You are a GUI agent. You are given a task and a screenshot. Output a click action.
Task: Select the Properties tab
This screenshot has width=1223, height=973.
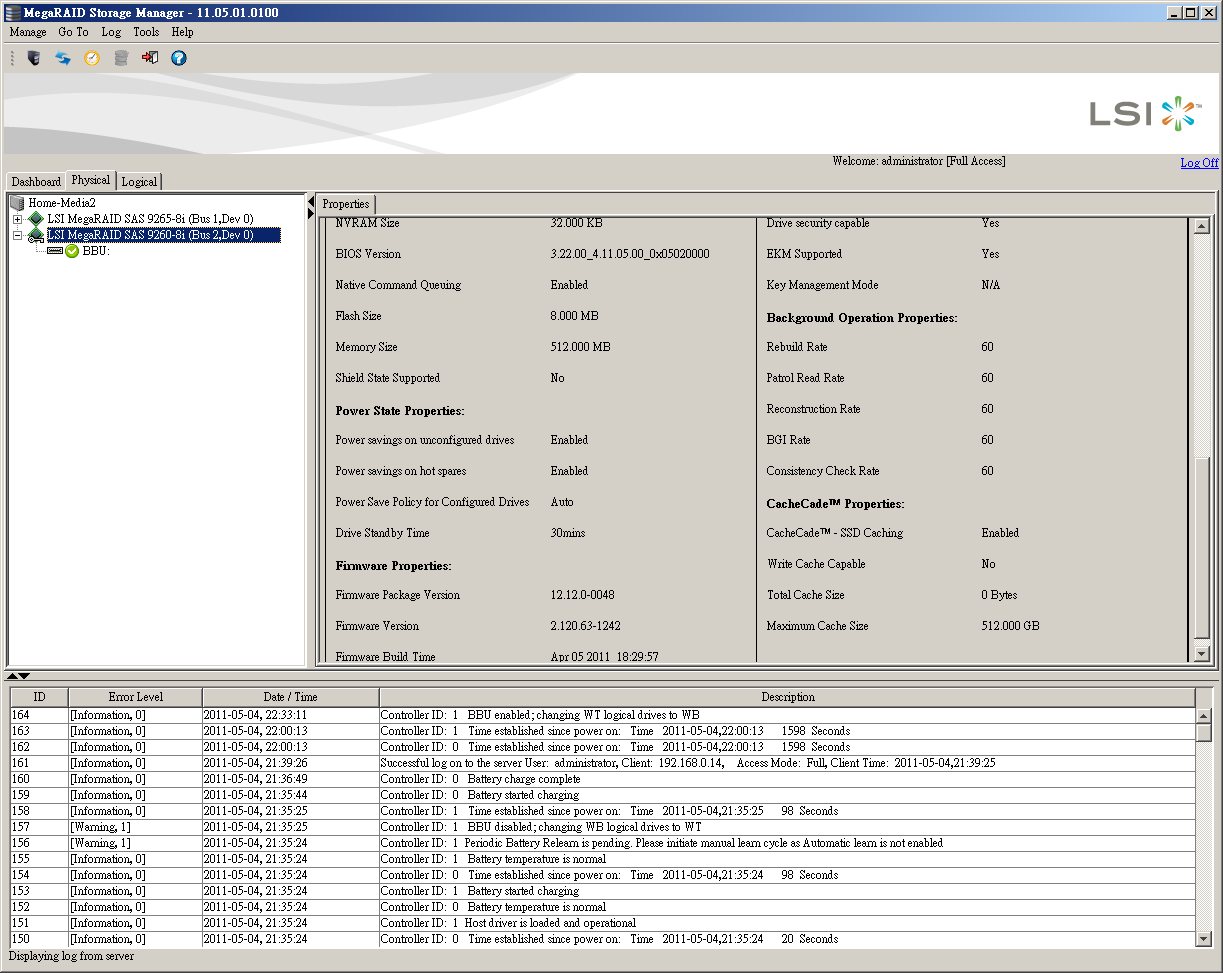click(346, 204)
